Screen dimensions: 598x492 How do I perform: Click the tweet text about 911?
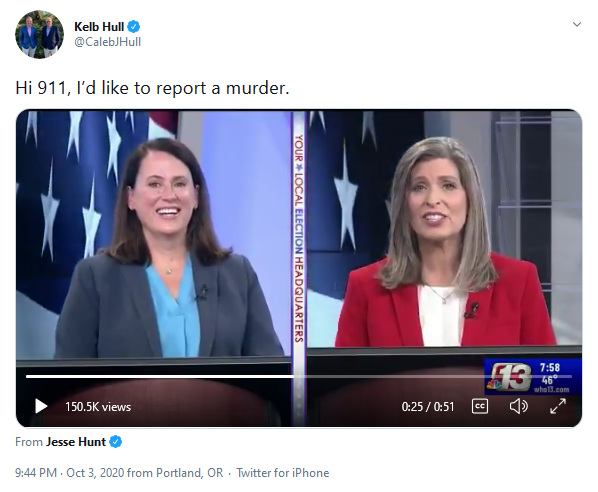[x=152, y=88]
